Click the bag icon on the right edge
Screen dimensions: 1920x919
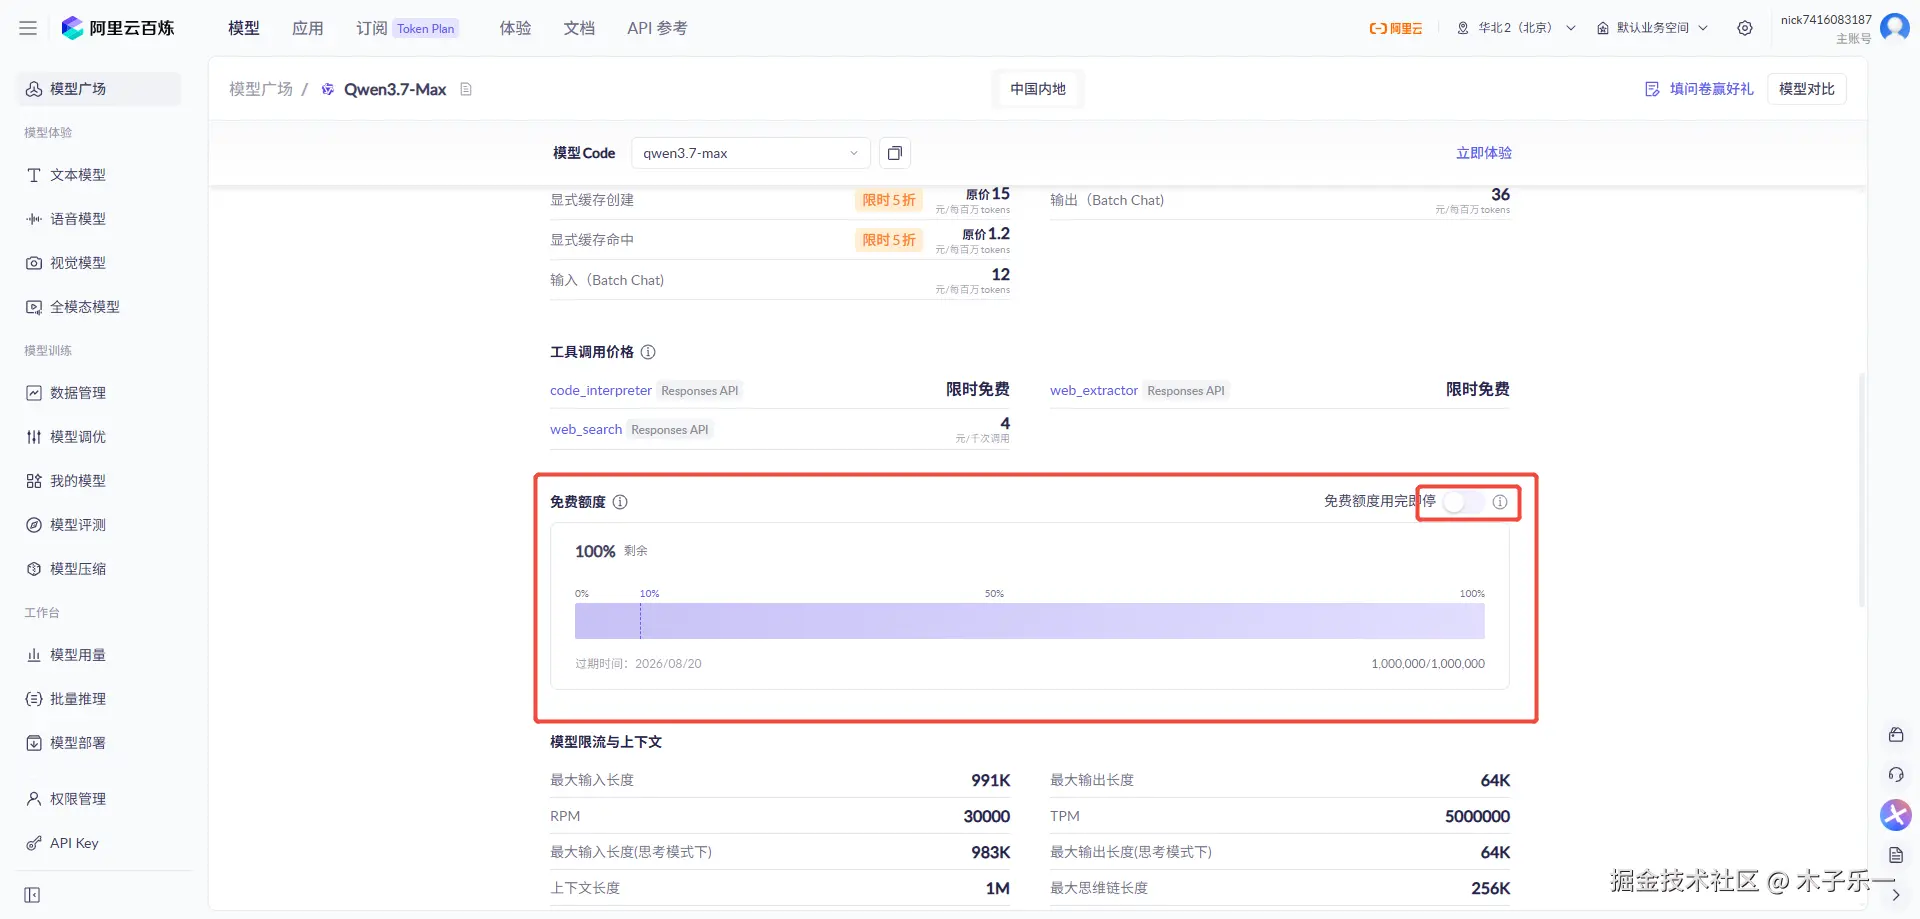[1896, 735]
